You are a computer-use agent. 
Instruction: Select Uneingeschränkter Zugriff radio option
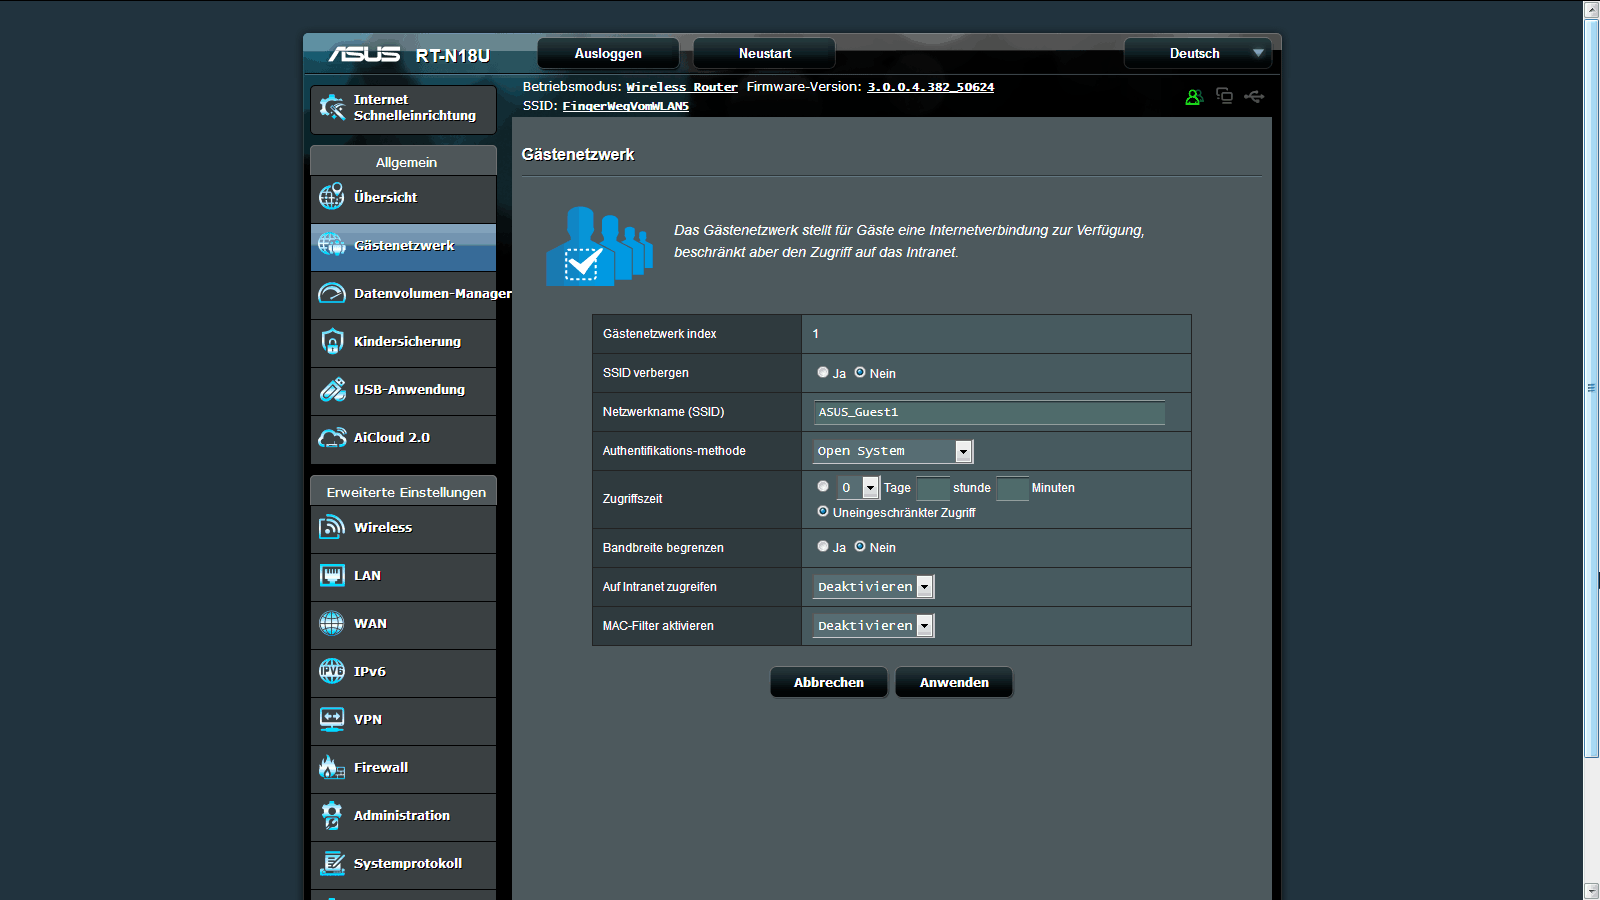[823, 511]
